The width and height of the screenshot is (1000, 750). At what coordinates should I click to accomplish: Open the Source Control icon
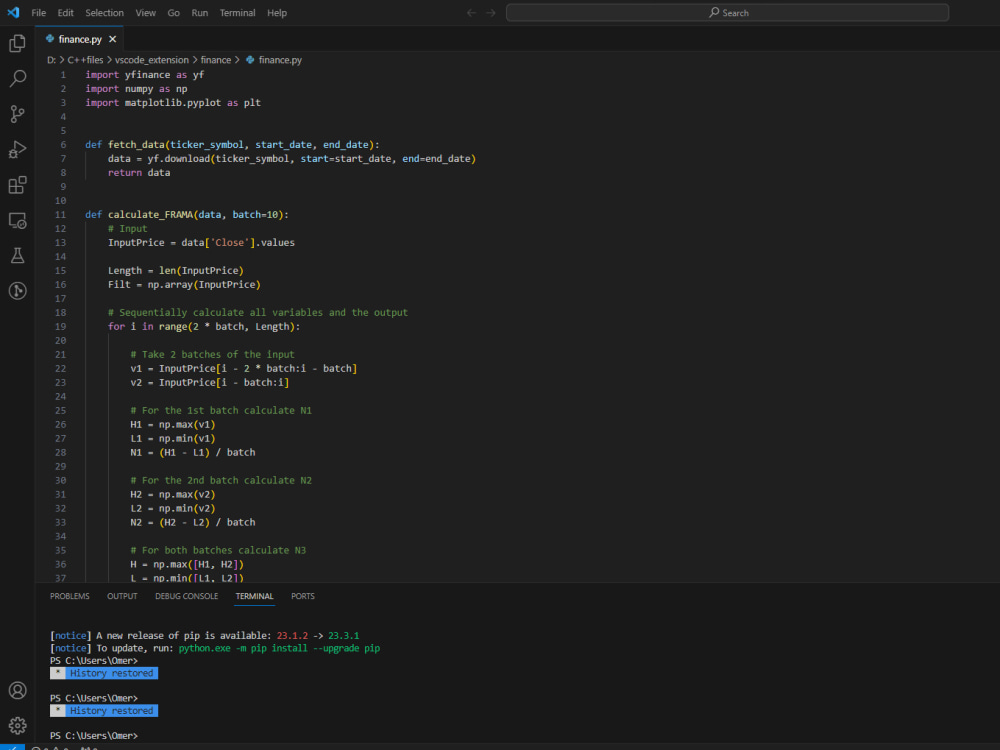click(16, 114)
